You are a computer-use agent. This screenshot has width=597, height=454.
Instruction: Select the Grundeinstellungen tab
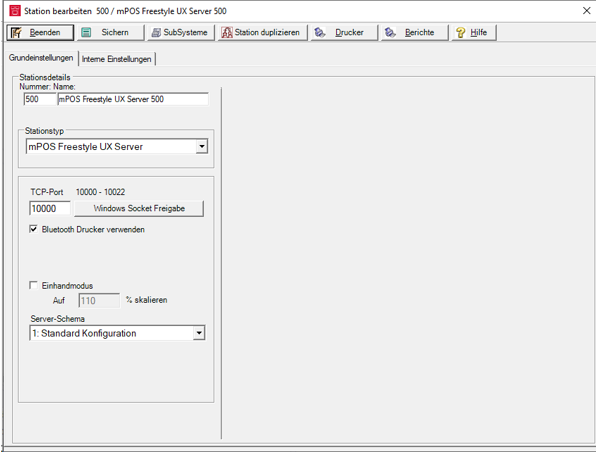click(41, 58)
